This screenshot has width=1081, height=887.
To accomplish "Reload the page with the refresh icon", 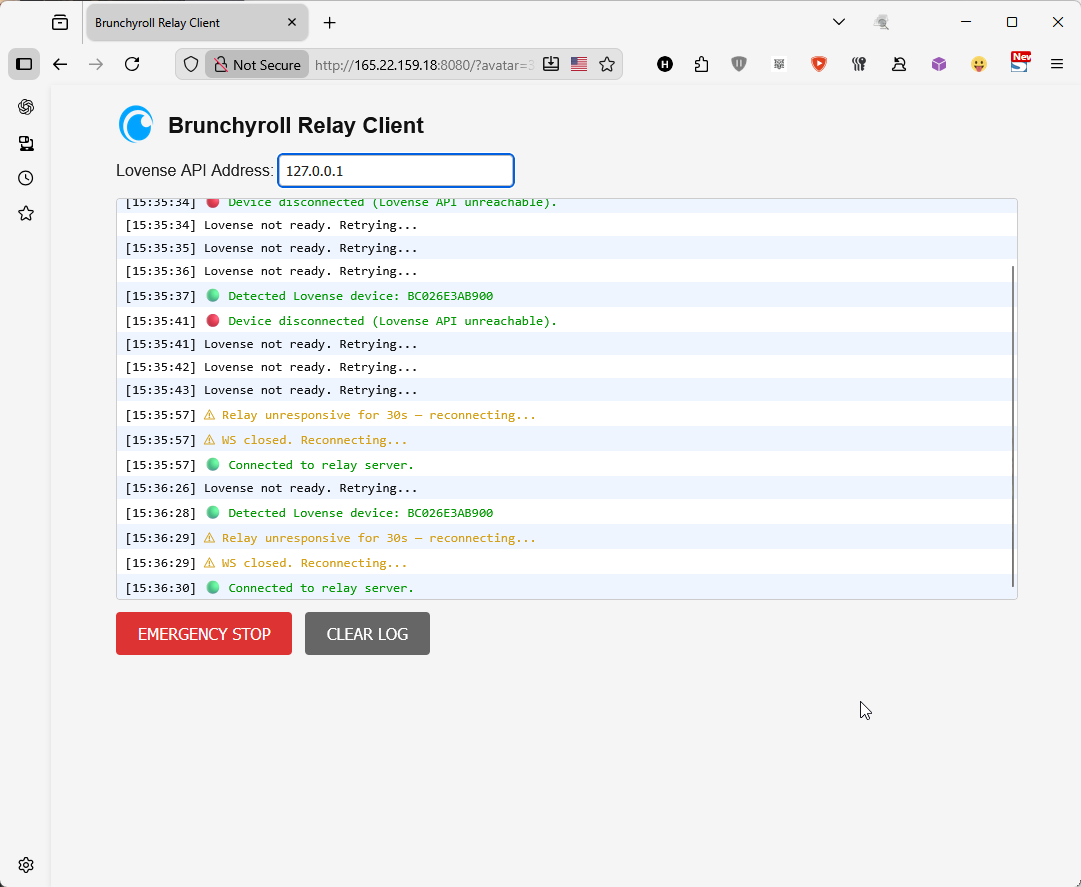I will tap(132, 64).
